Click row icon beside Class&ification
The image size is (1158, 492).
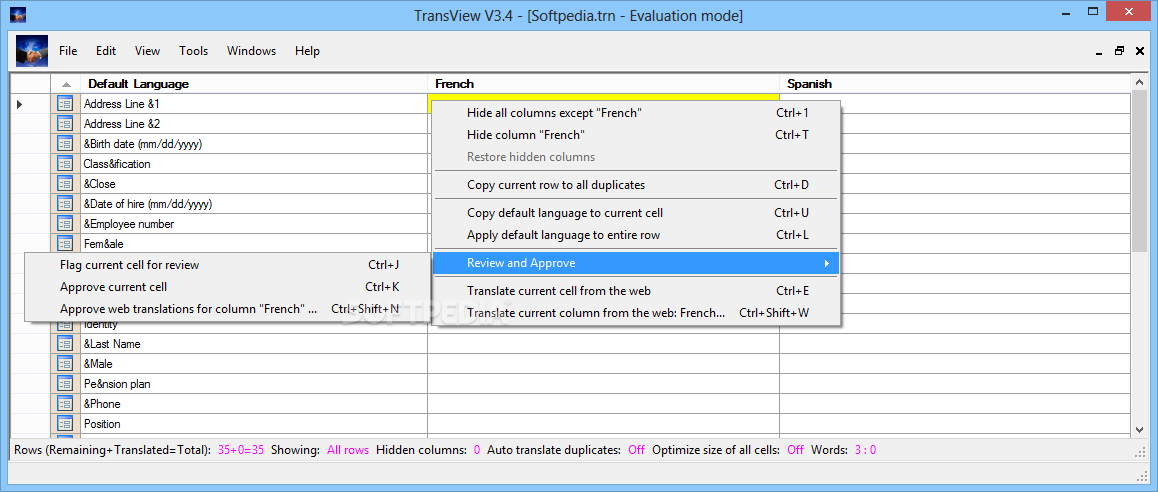(x=65, y=164)
